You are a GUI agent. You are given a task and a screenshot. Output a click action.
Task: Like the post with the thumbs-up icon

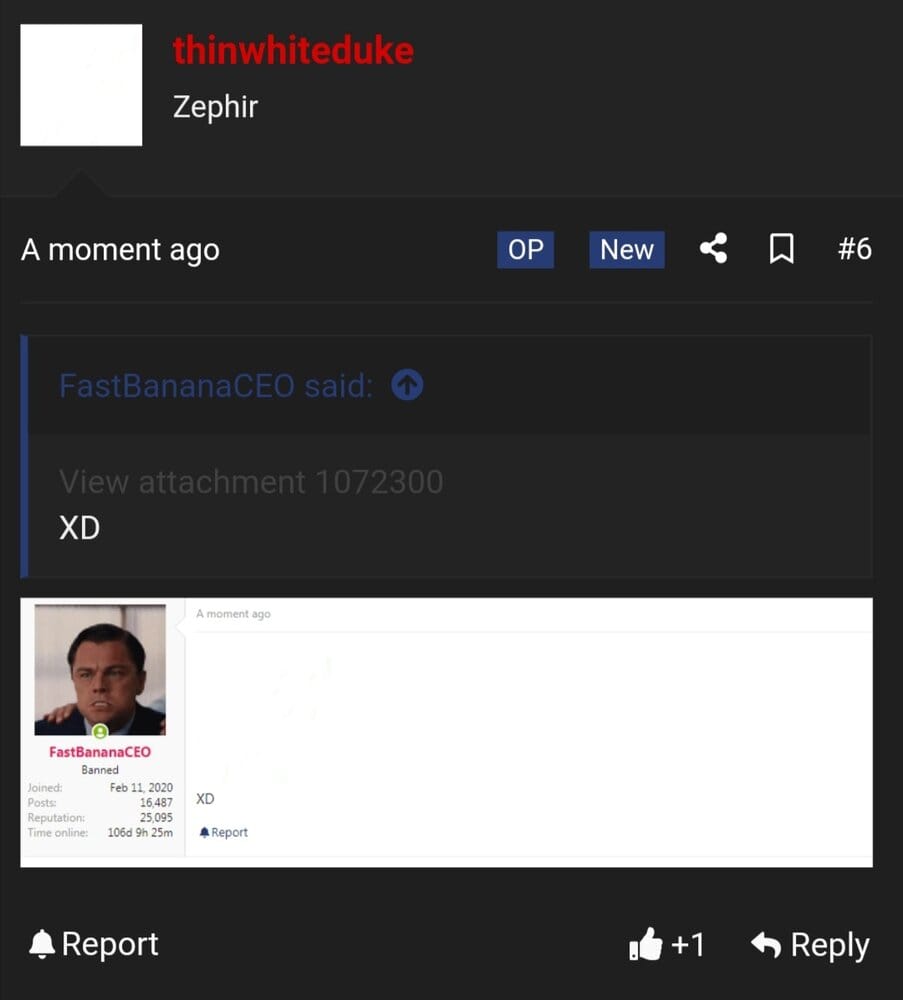647,943
